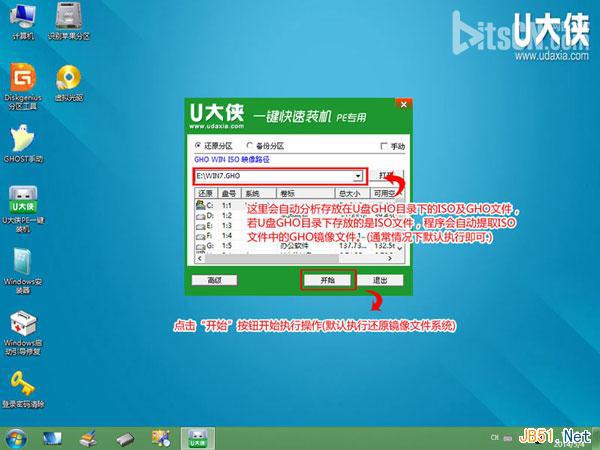Select the 备份分区 radio button
The image size is (600, 450).
tap(249, 145)
